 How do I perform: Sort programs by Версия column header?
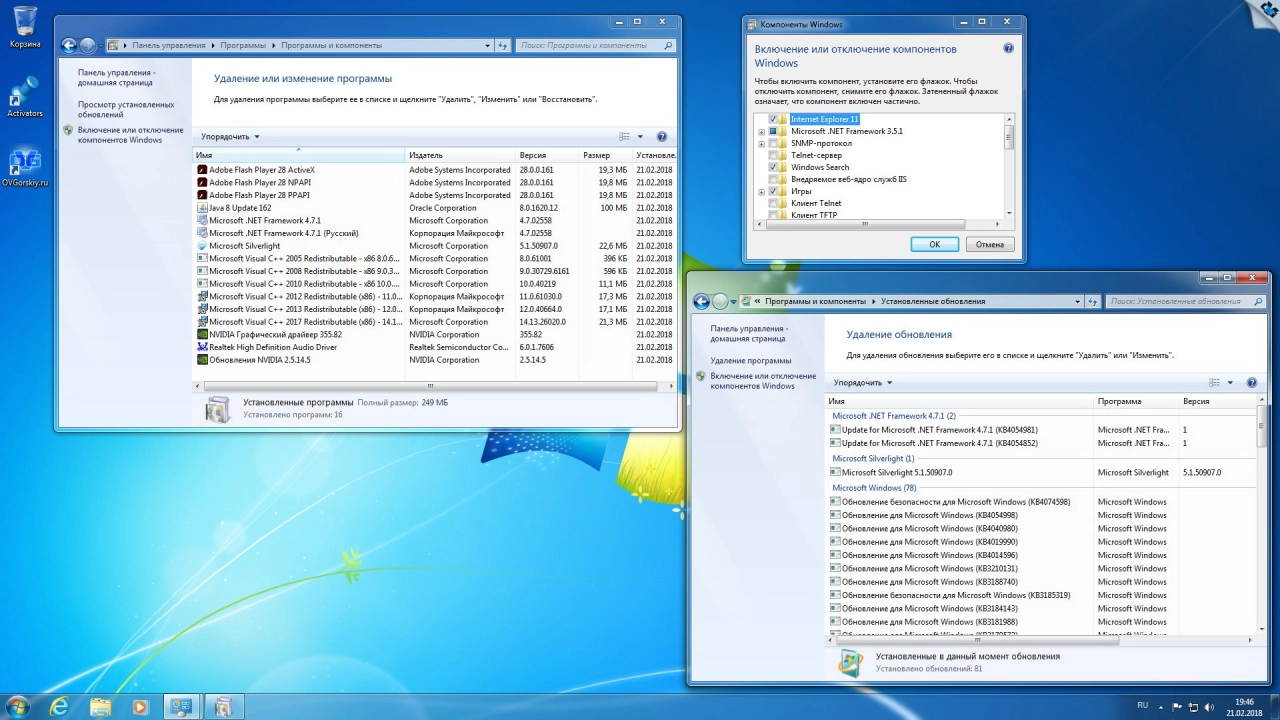point(548,155)
